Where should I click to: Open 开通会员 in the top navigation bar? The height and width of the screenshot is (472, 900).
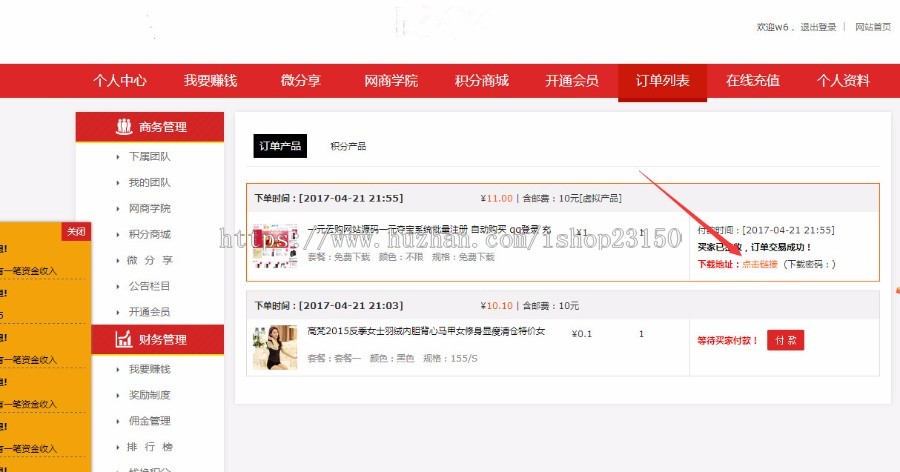tap(572, 80)
